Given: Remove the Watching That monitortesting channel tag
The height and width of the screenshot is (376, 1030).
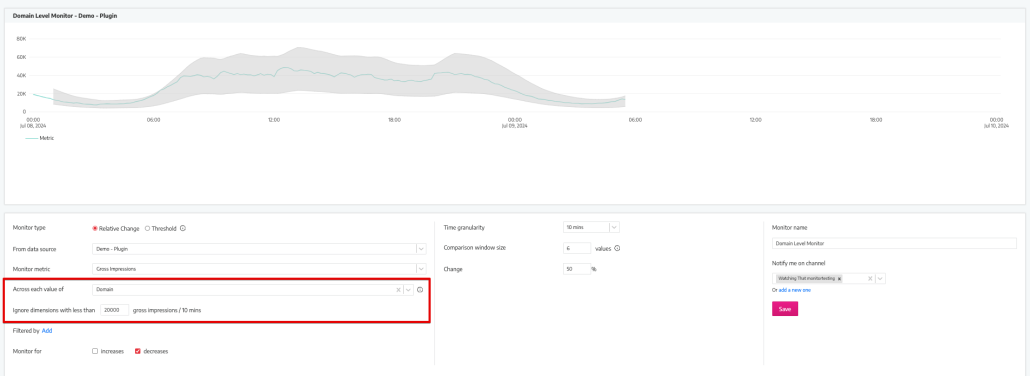Looking at the screenshot, I should point(839,279).
